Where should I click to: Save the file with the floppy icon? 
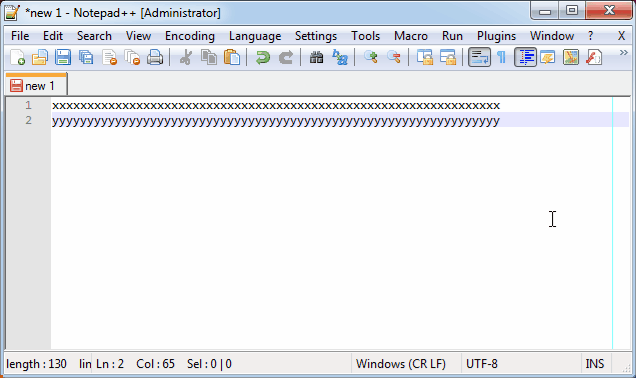[x=63, y=57]
